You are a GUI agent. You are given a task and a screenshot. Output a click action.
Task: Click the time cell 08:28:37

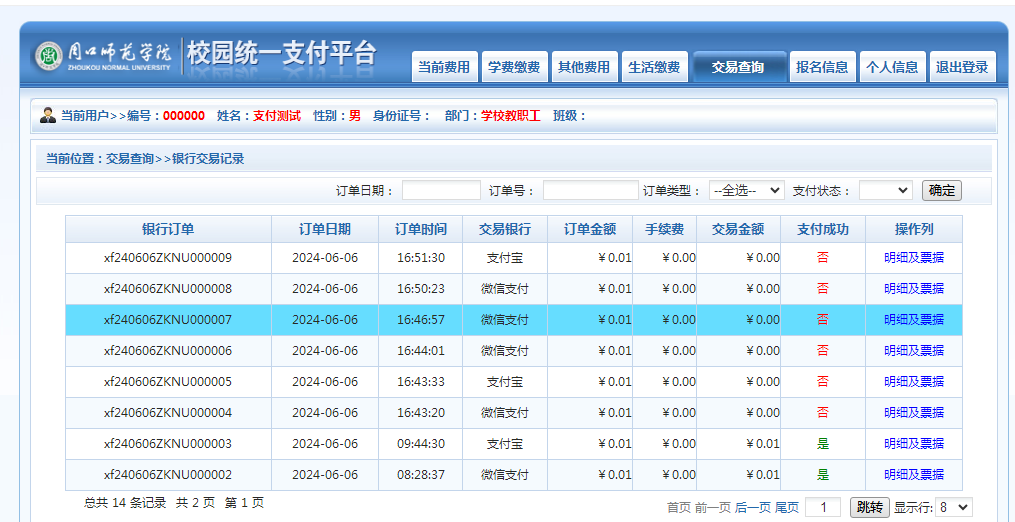pos(421,475)
